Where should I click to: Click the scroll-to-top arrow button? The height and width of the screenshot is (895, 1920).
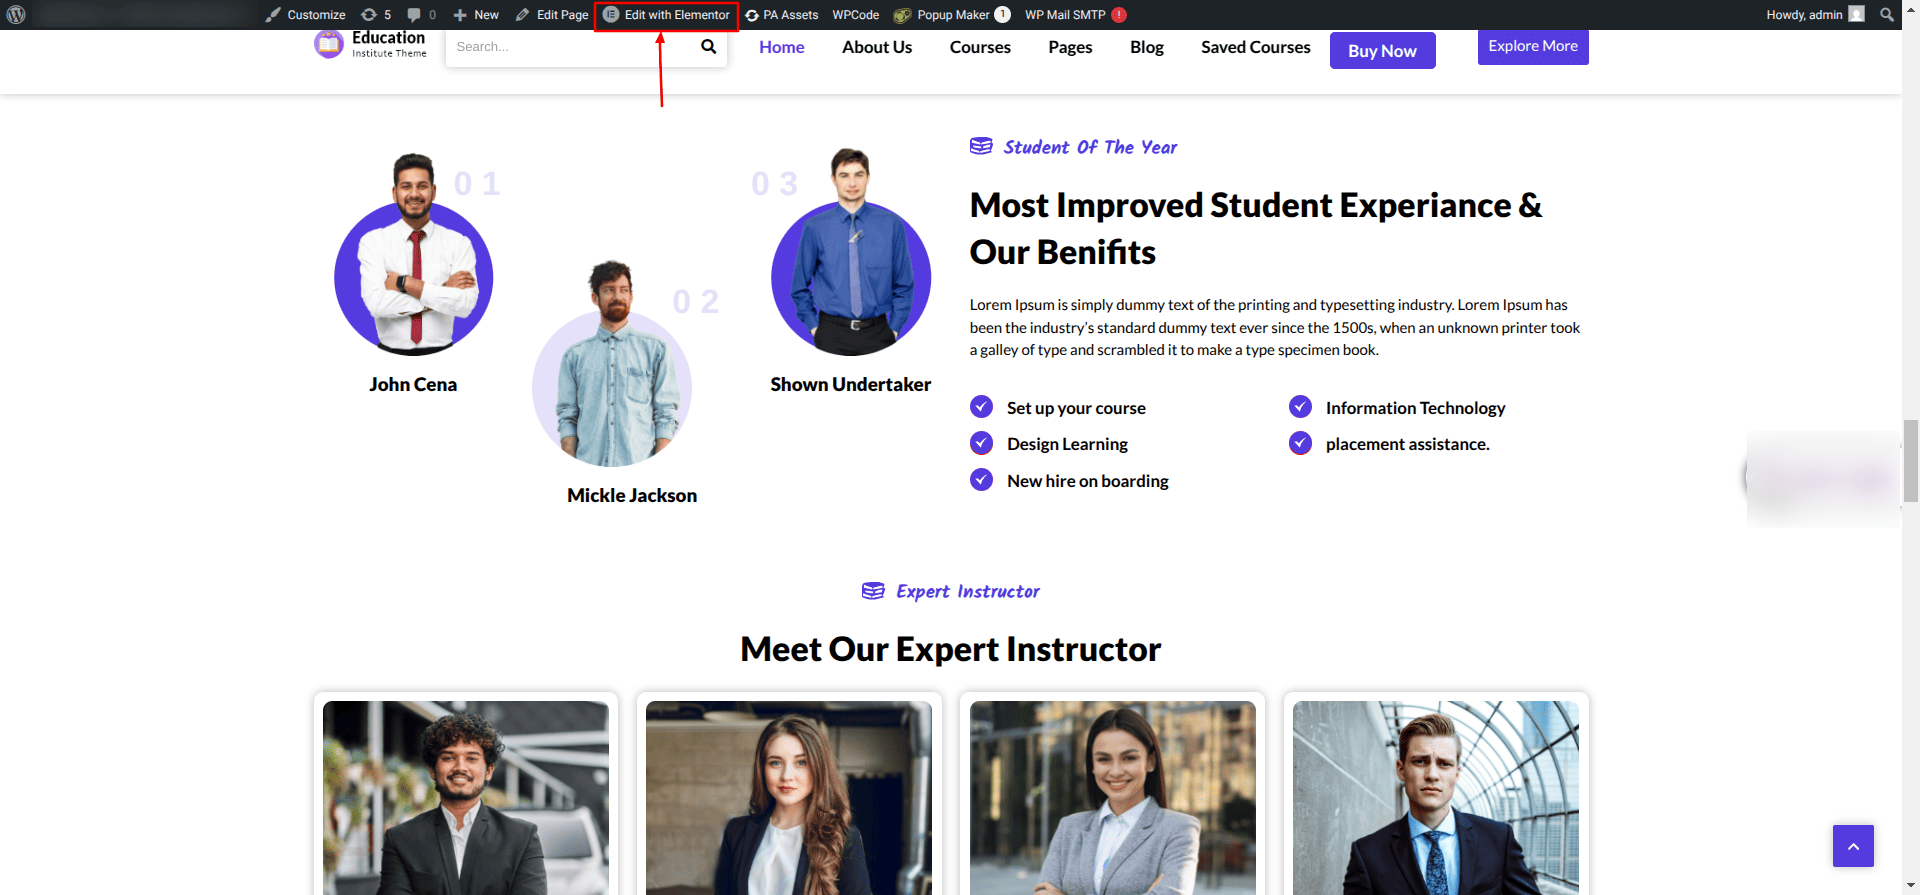1853,846
